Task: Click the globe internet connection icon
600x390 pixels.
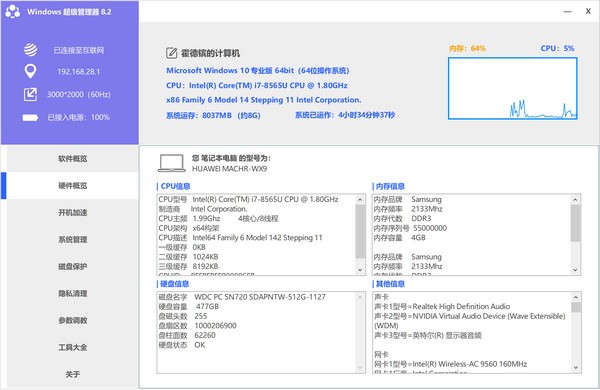Action: (x=30, y=50)
